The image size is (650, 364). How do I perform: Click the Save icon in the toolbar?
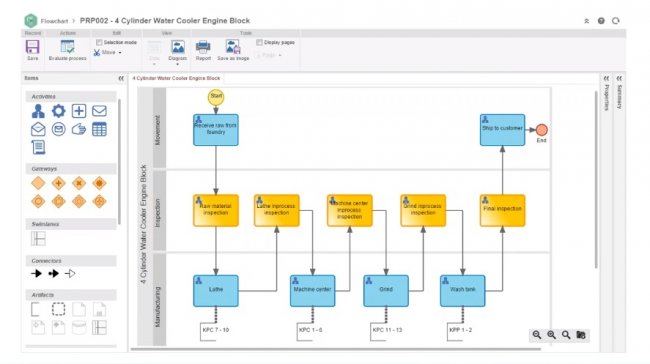point(32,47)
